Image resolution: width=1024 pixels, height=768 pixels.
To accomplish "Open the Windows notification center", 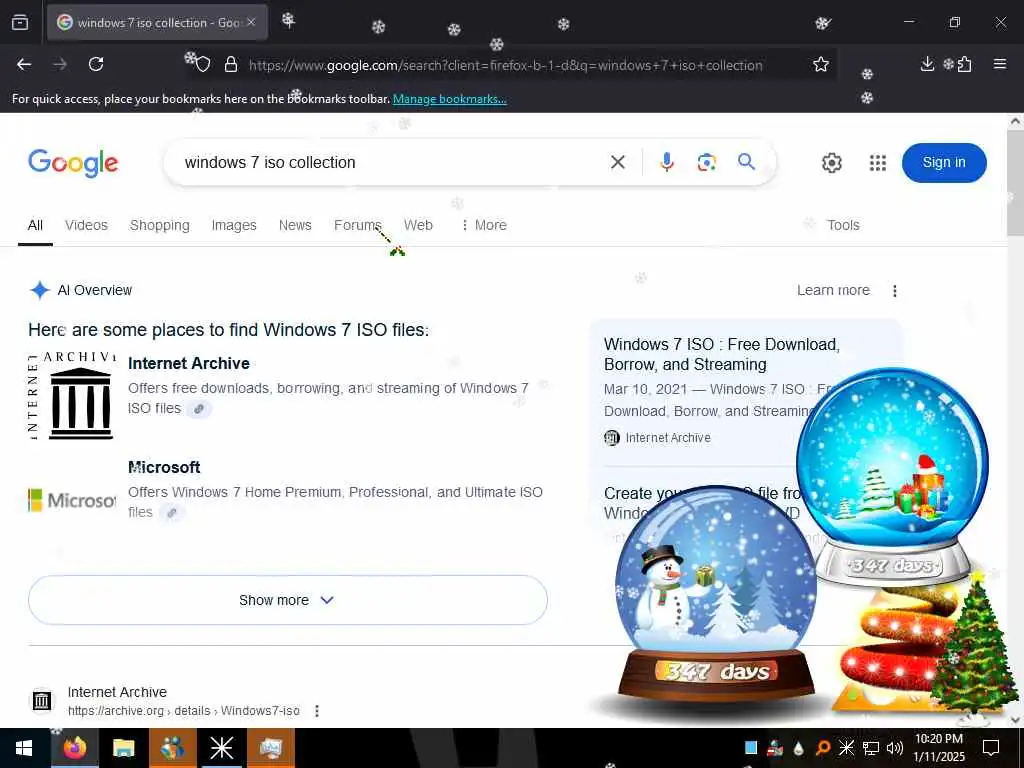I will pyautogui.click(x=991, y=748).
